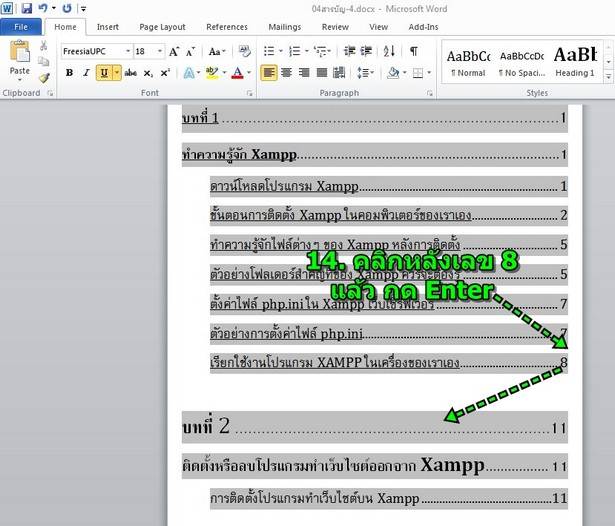This screenshot has width=615, height=526.
Task: Select the Format Painter brush
Action: pos(44,77)
